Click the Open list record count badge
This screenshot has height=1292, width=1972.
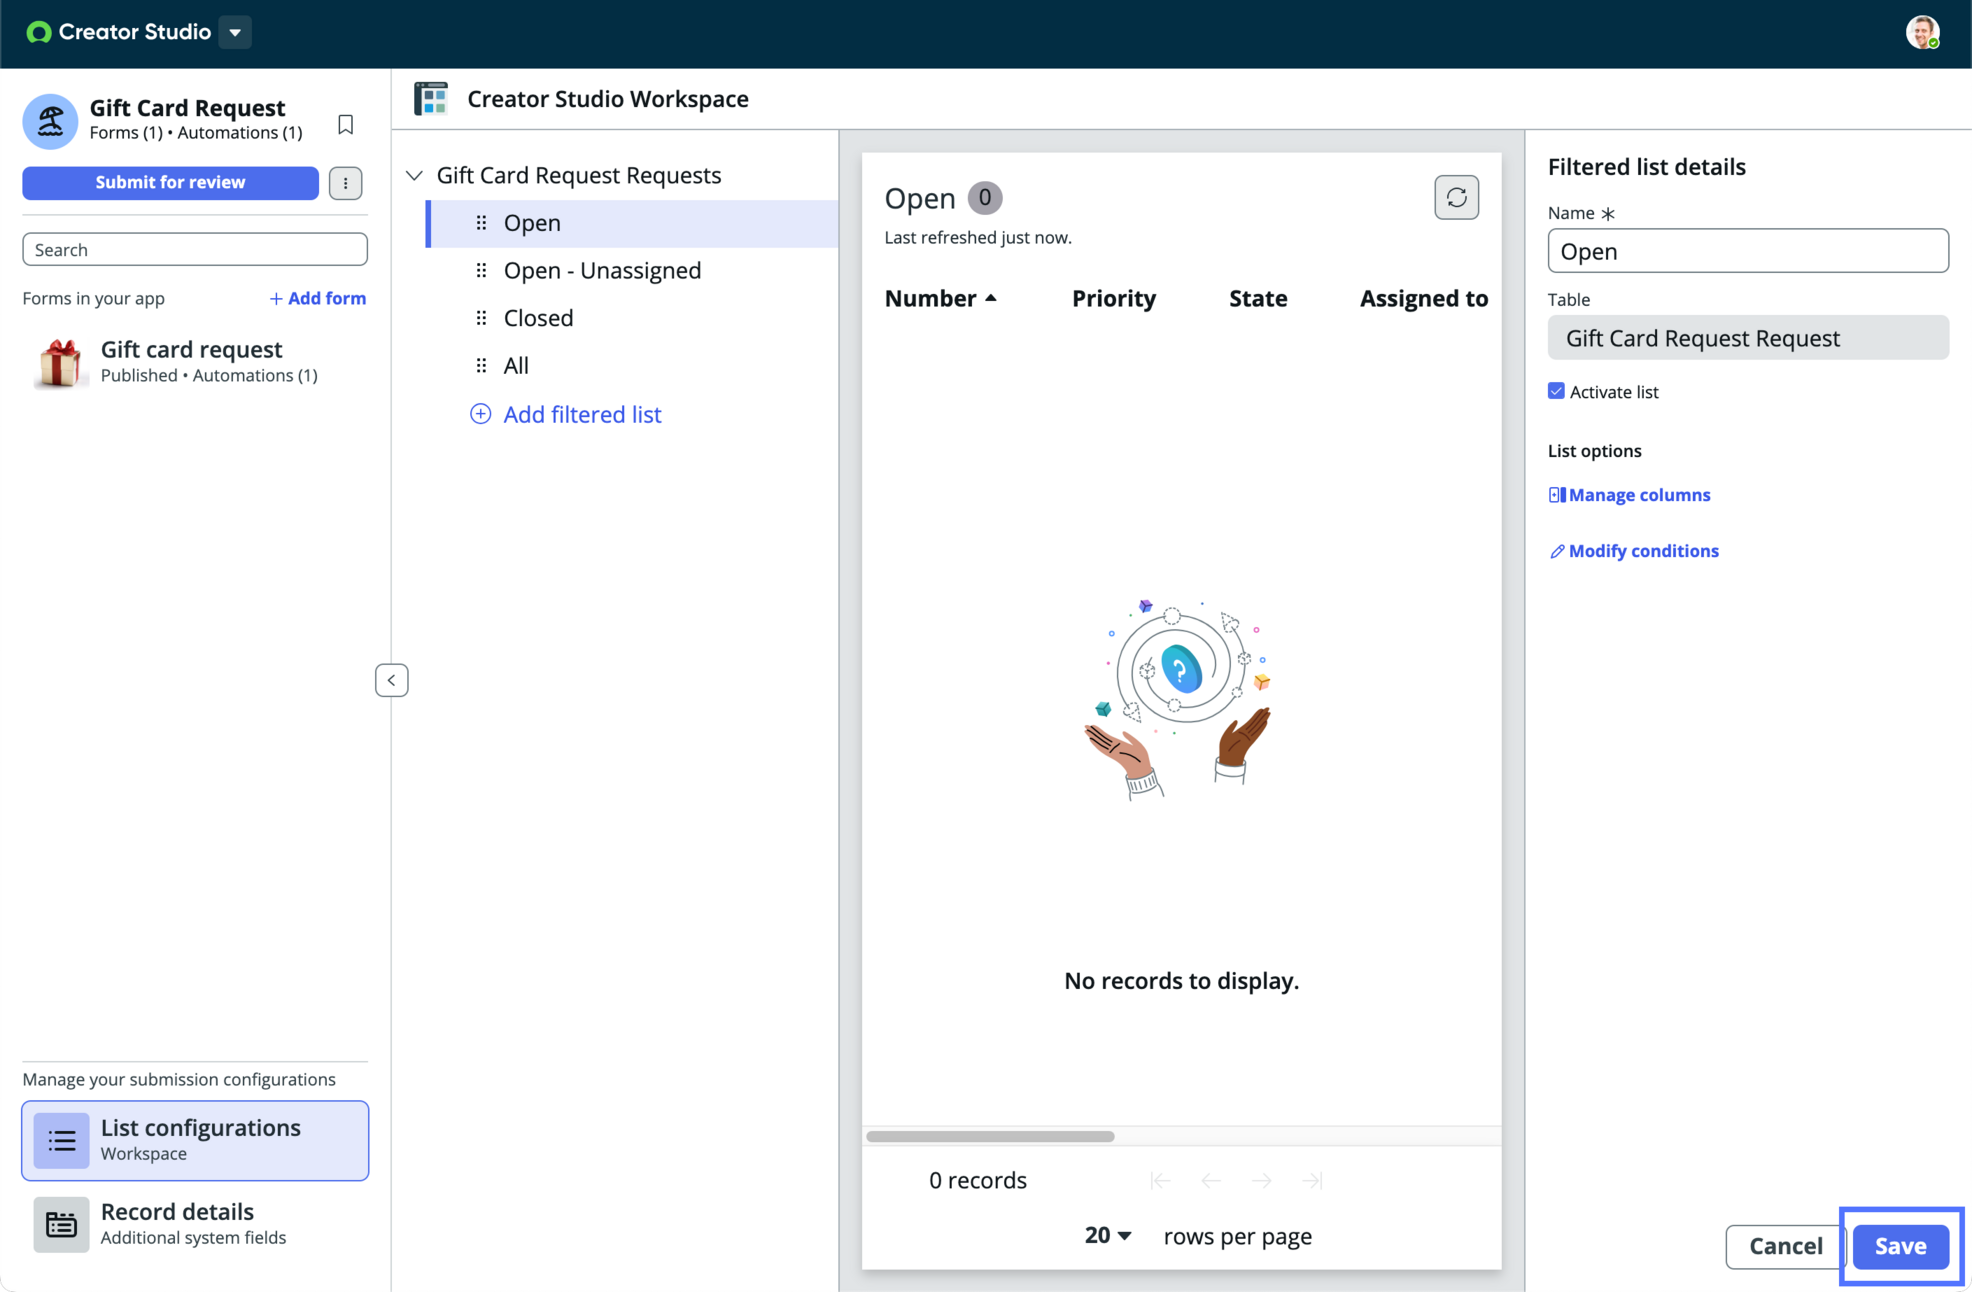pos(985,198)
